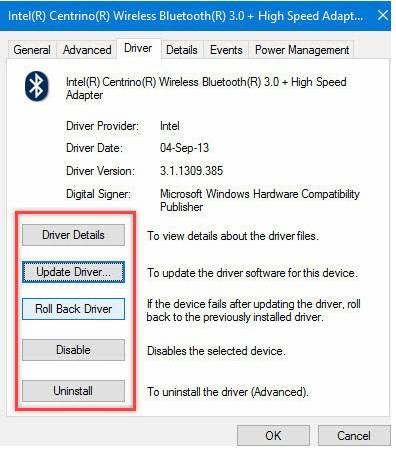Open the Power Management tab

click(302, 50)
